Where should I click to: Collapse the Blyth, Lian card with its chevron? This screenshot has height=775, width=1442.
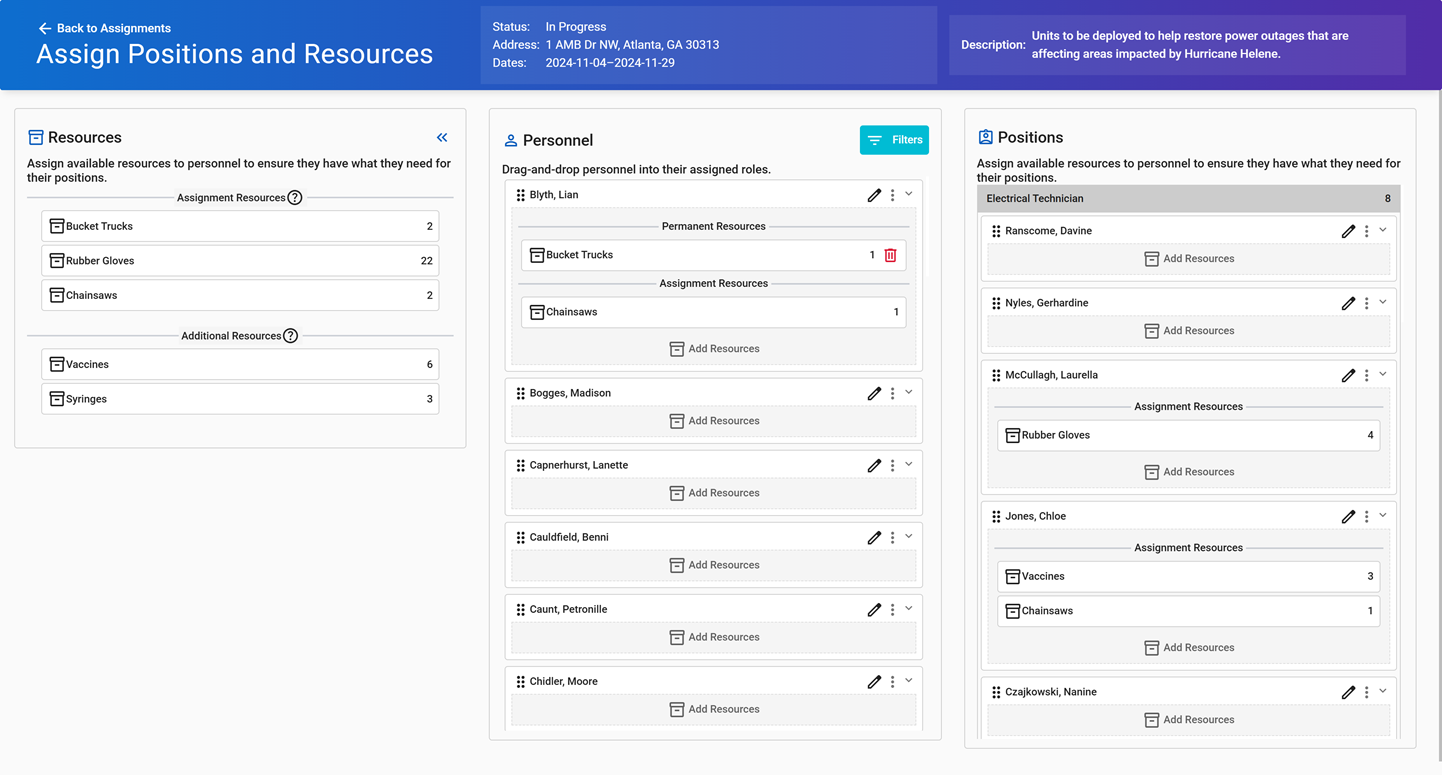(x=908, y=194)
